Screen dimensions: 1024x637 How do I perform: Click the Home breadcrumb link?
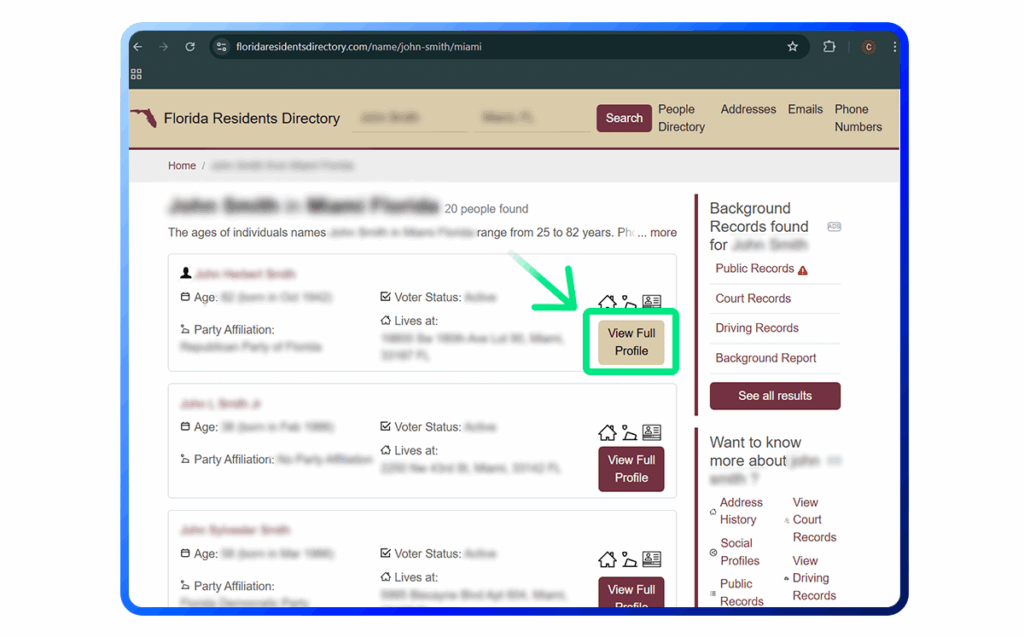(x=182, y=166)
